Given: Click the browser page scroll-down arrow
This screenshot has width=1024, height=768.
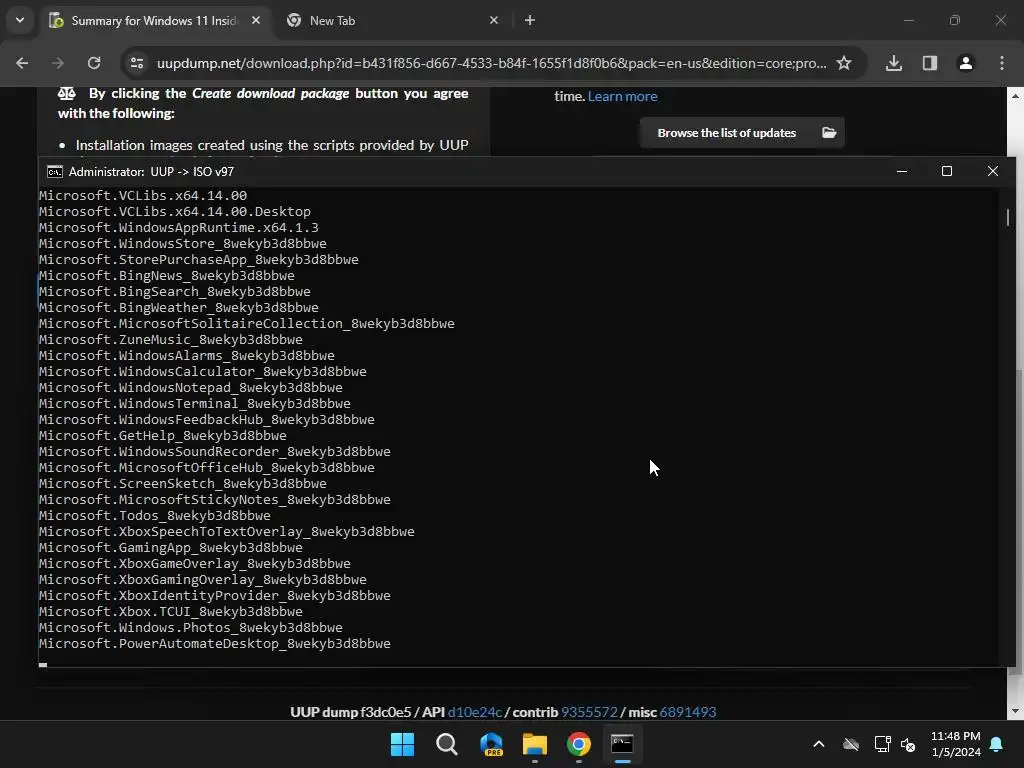Looking at the screenshot, I should click(1015, 711).
